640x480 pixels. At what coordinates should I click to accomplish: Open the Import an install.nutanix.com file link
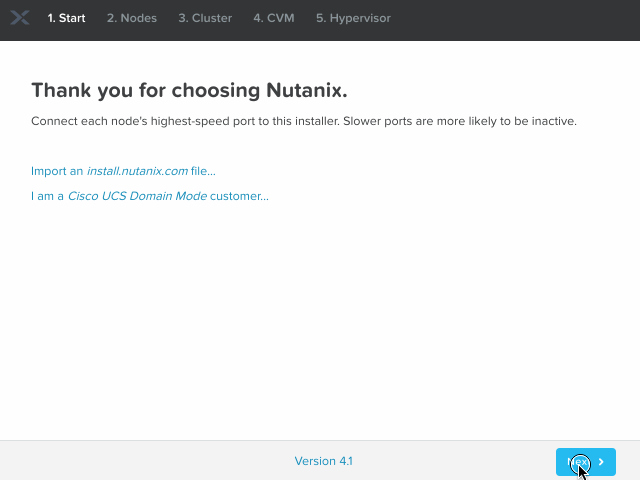123,171
